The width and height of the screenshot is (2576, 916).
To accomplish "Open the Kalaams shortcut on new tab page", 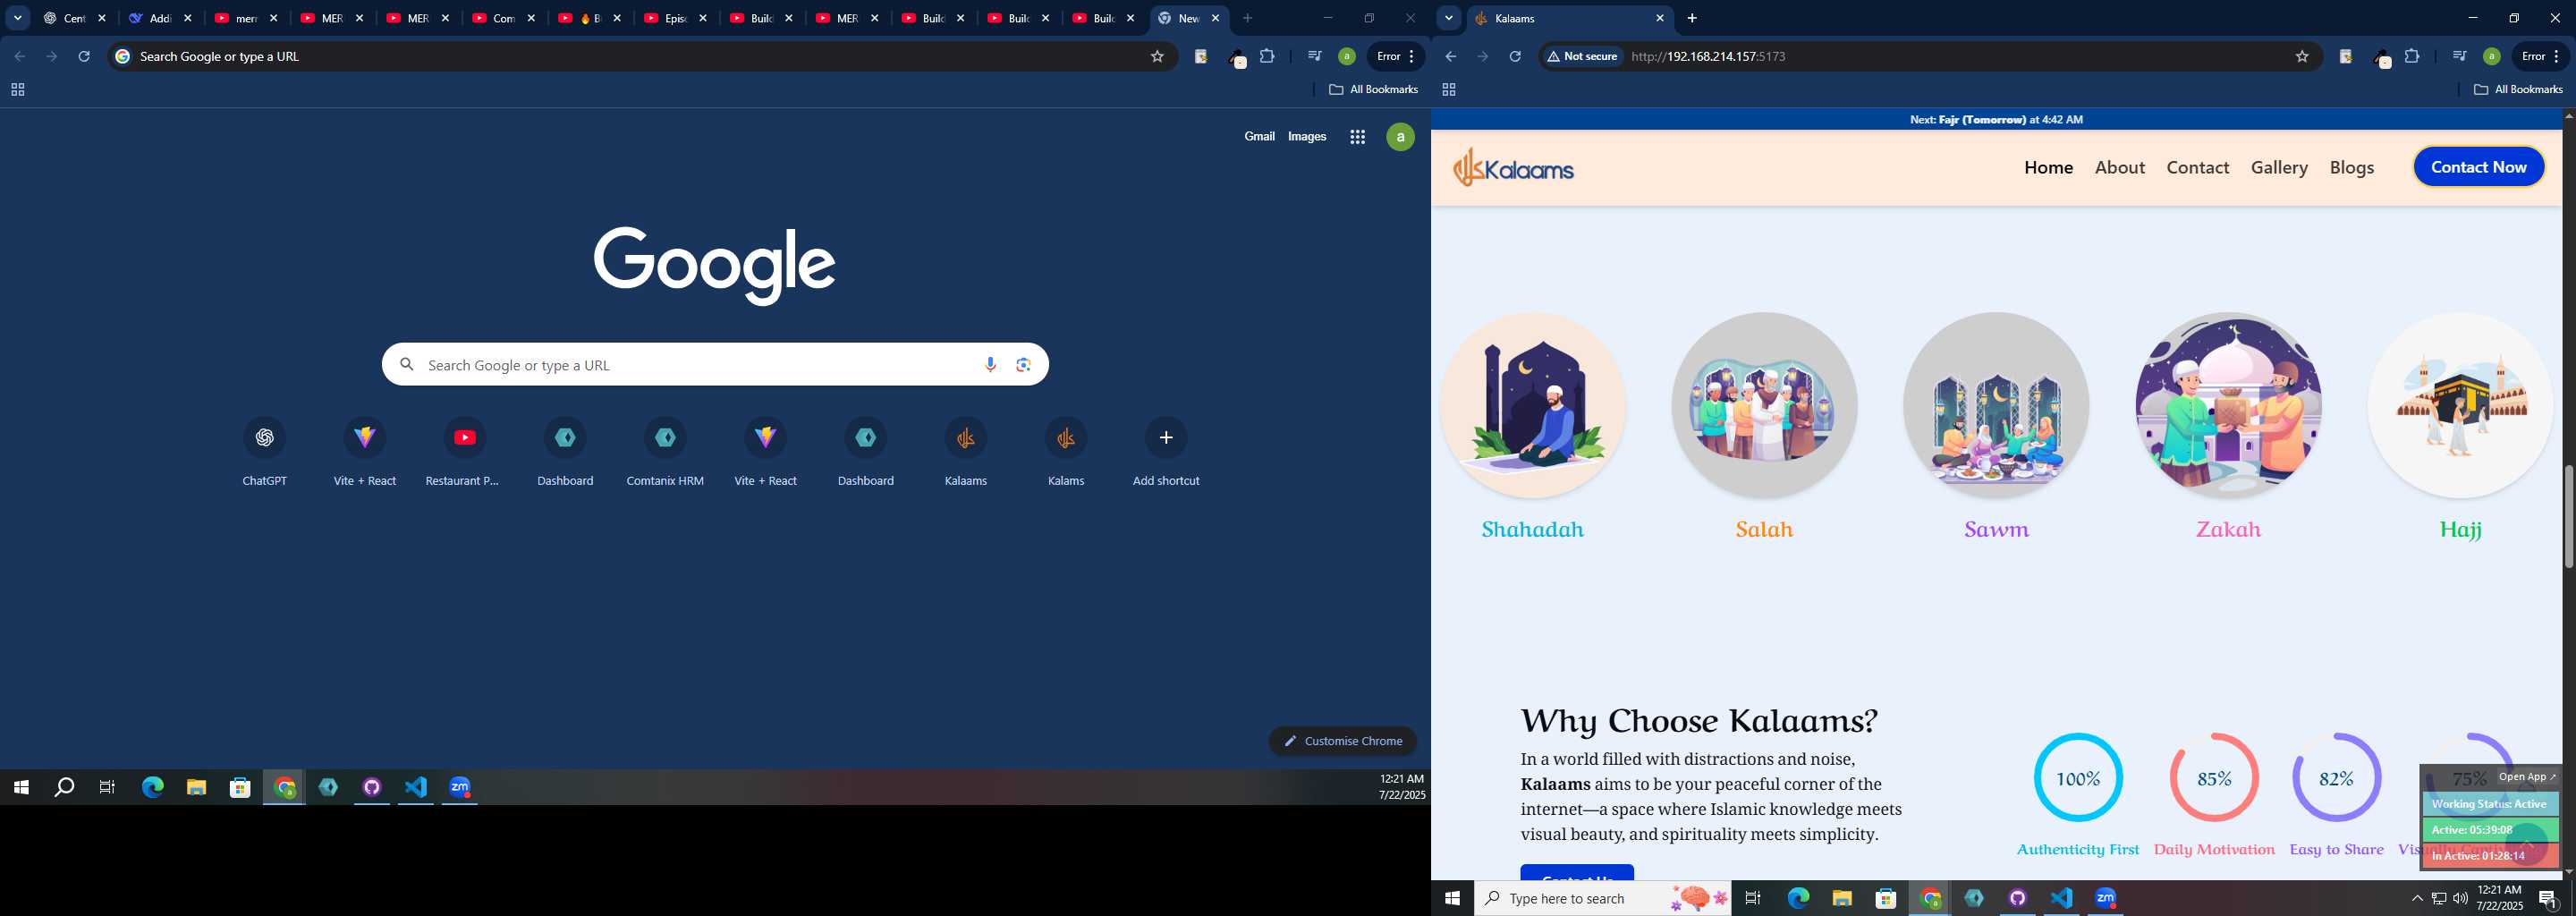I will coord(966,451).
